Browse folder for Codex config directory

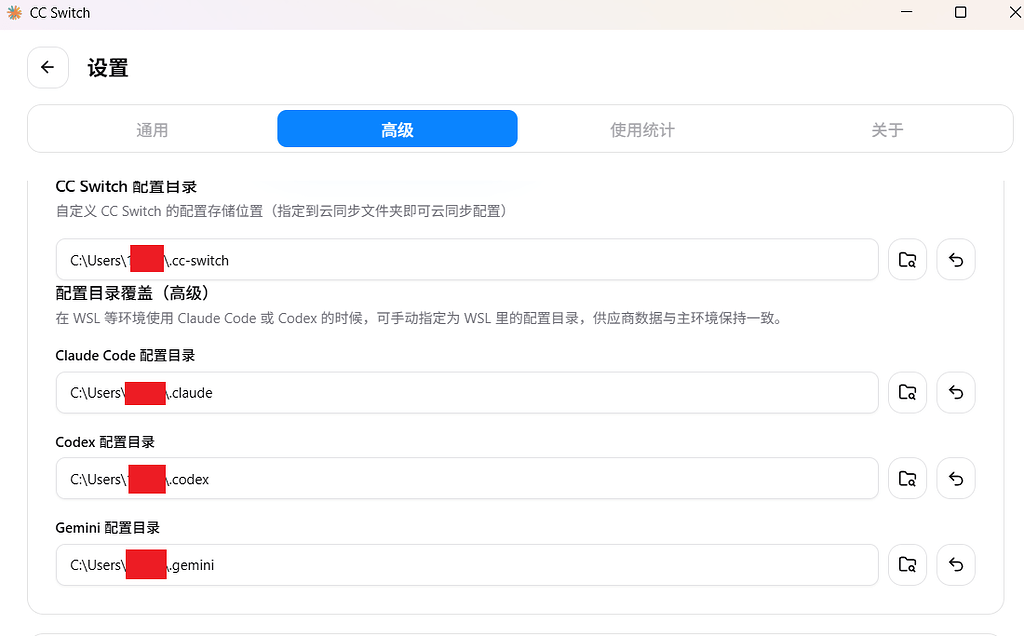[x=907, y=479]
